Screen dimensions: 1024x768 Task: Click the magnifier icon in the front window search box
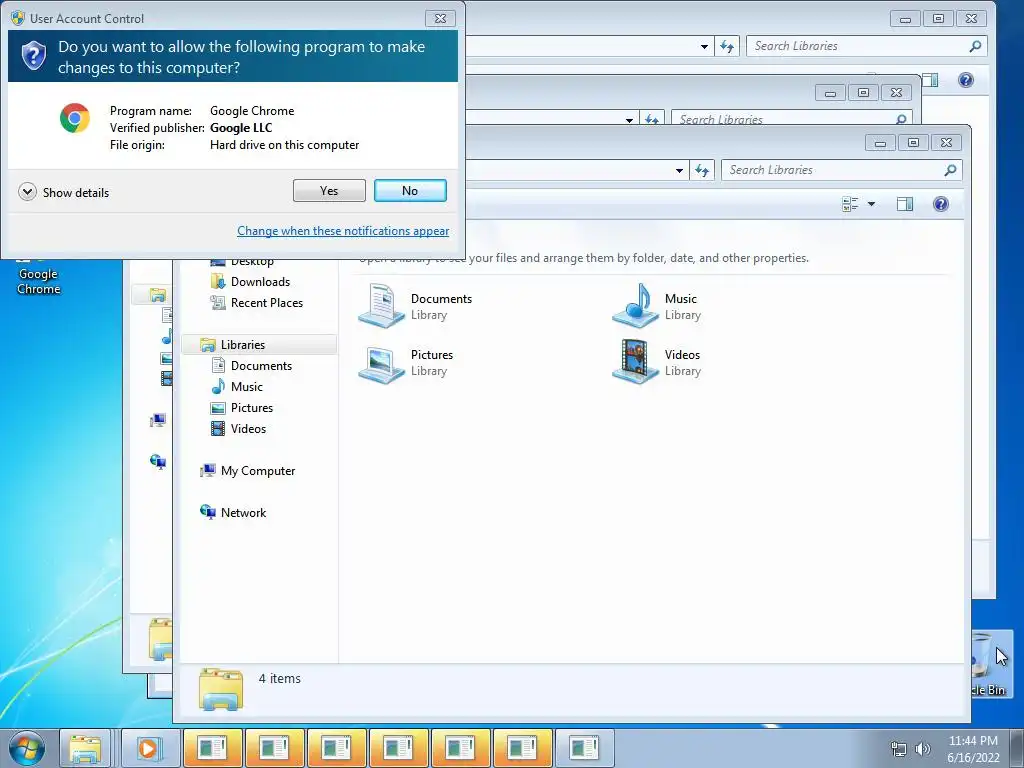point(951,170)
